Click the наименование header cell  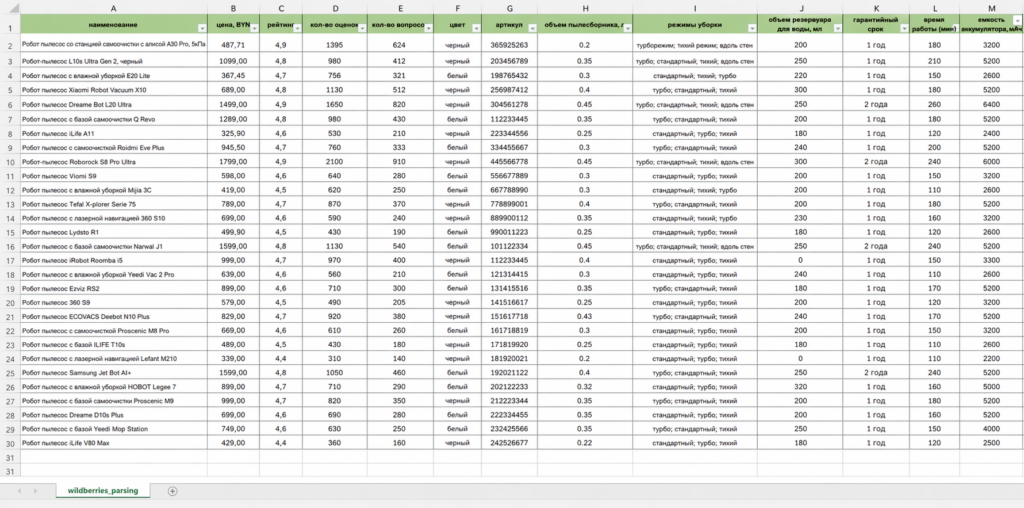(x=114, y=24)
